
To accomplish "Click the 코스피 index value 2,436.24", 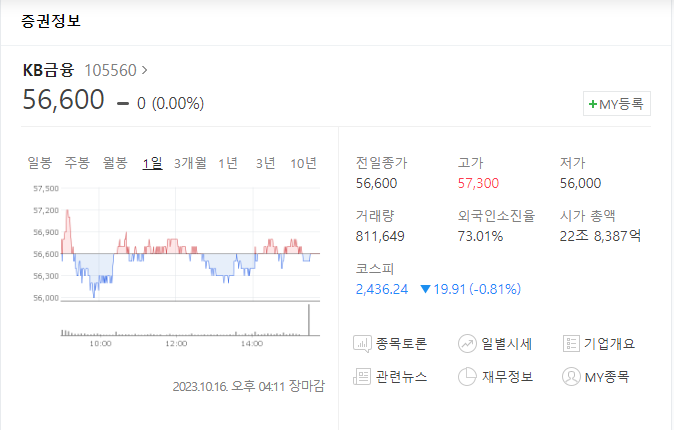I will point(382,289).
